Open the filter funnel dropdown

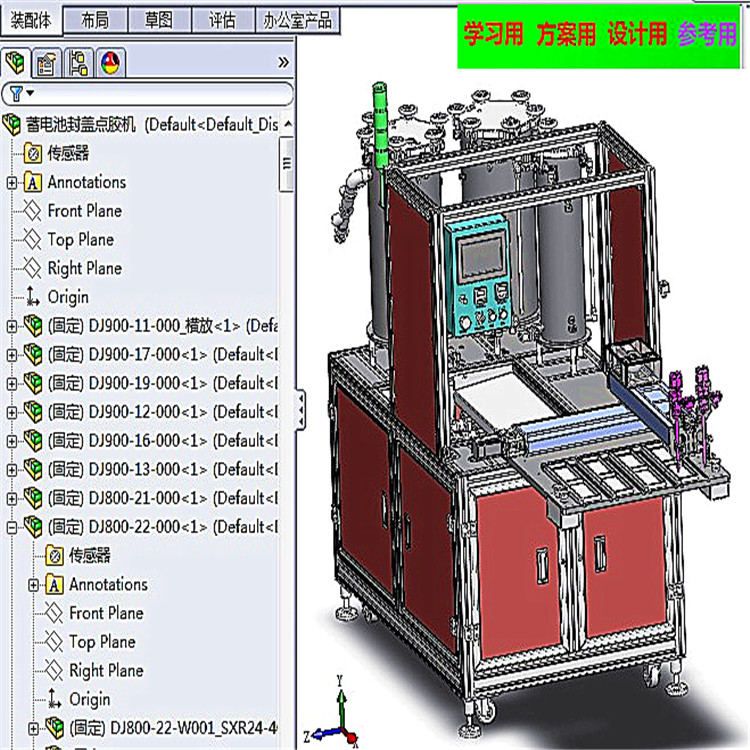pos(21,93)
